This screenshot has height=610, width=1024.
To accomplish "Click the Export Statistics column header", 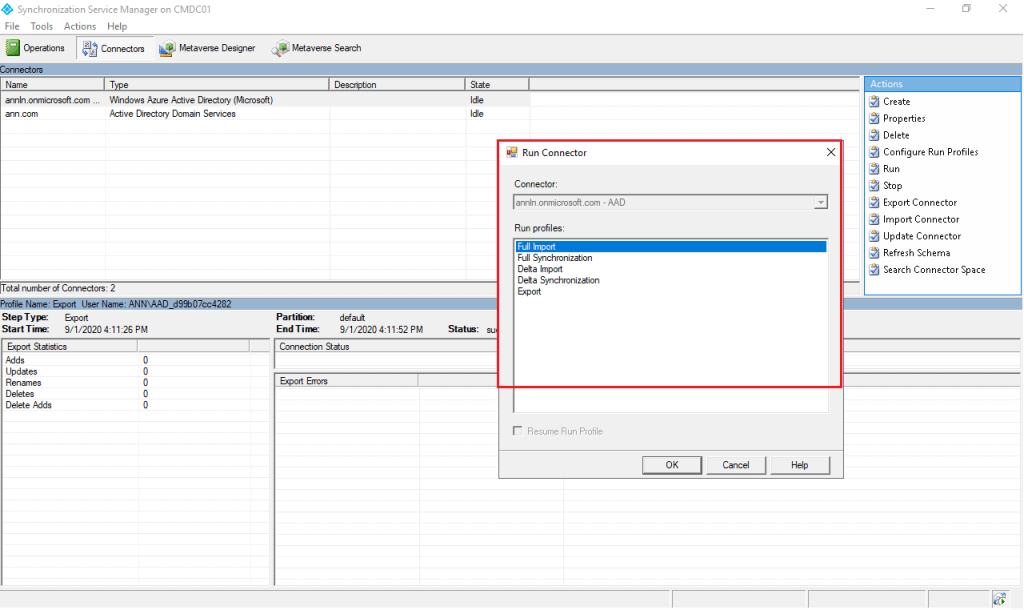I will [70, 347].
